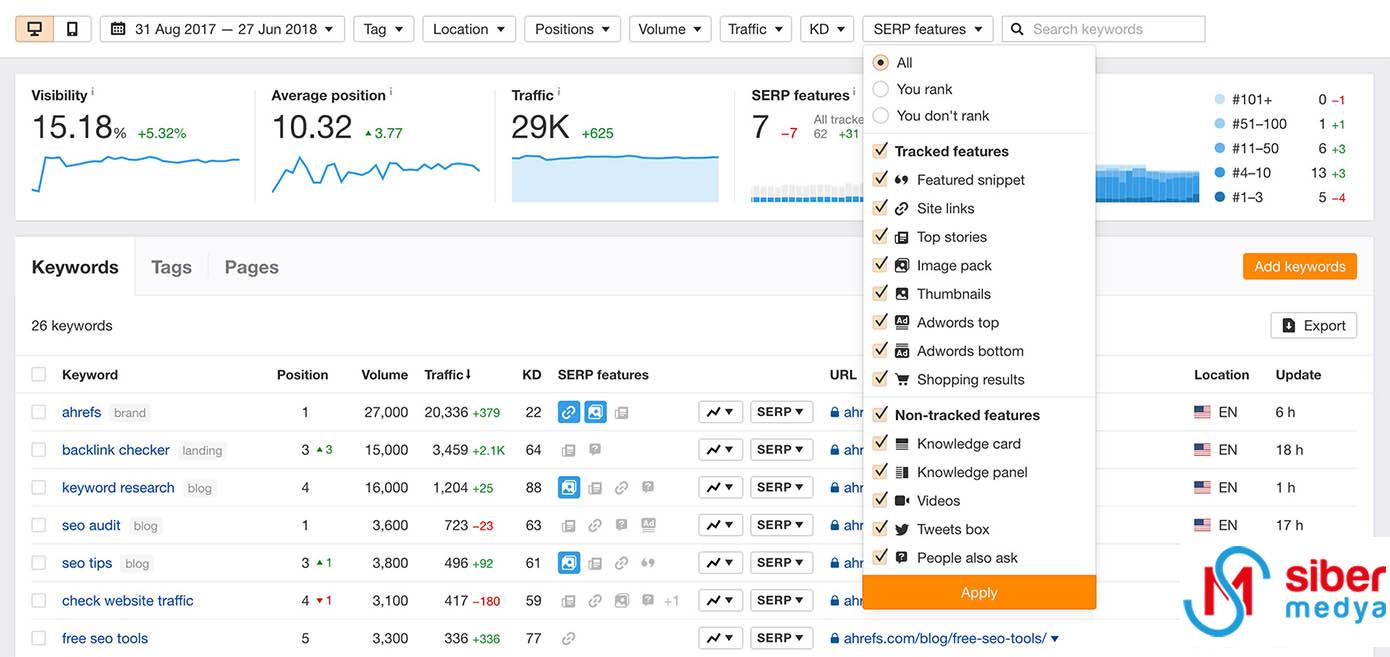This screenshot has width=1390, height=657.
Task: Focus the Search keywords field
Action: pyautogui.click(x=1103, y=29)
